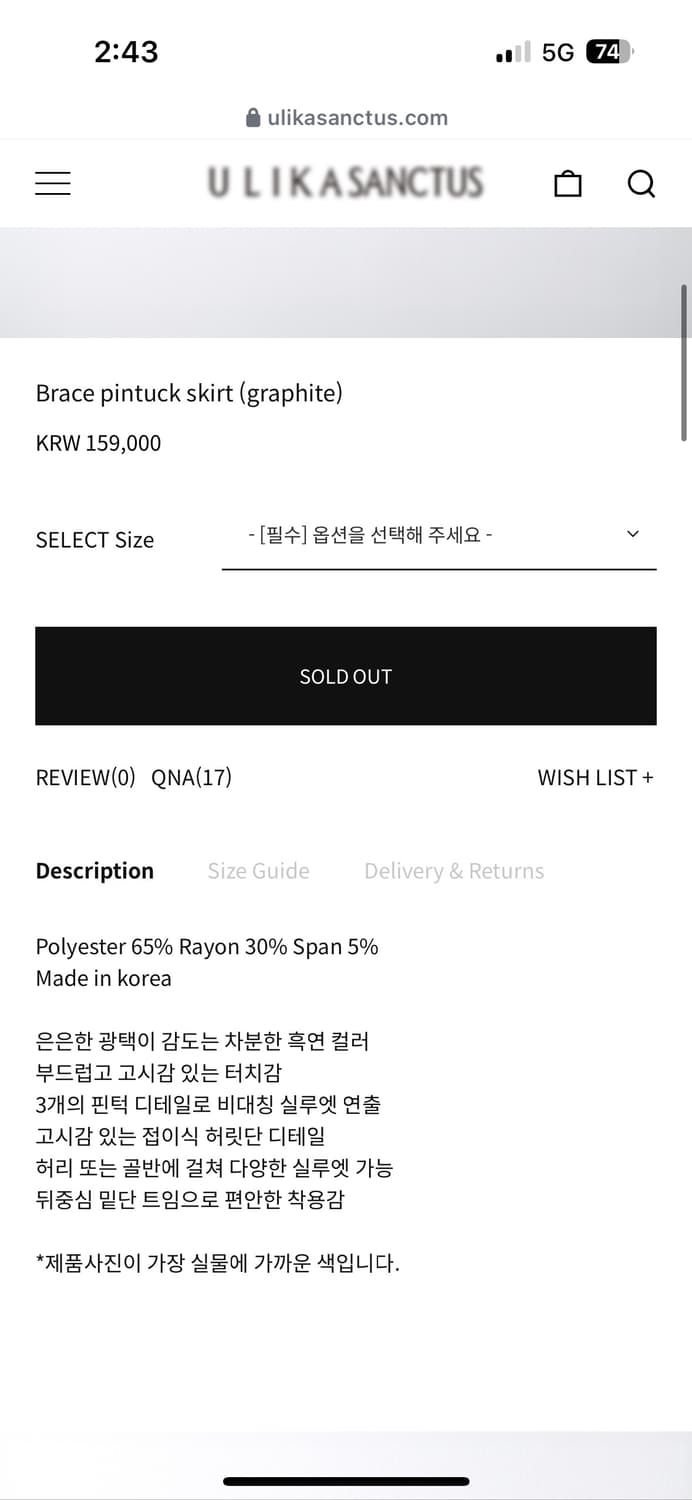Image resolution: width=692 pixels, height=1500 pixels.
Task: Open the shopping bag
Action: [x=567, y=183]
